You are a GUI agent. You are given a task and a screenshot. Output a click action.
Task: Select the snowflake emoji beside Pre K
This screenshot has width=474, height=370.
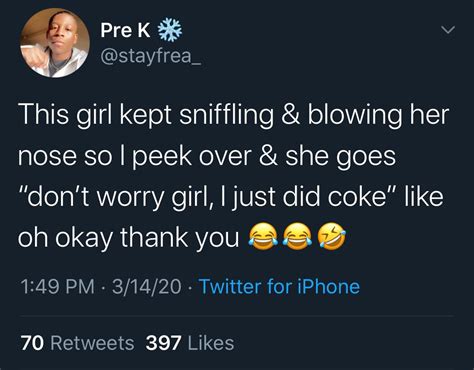(x=170, y=30)
